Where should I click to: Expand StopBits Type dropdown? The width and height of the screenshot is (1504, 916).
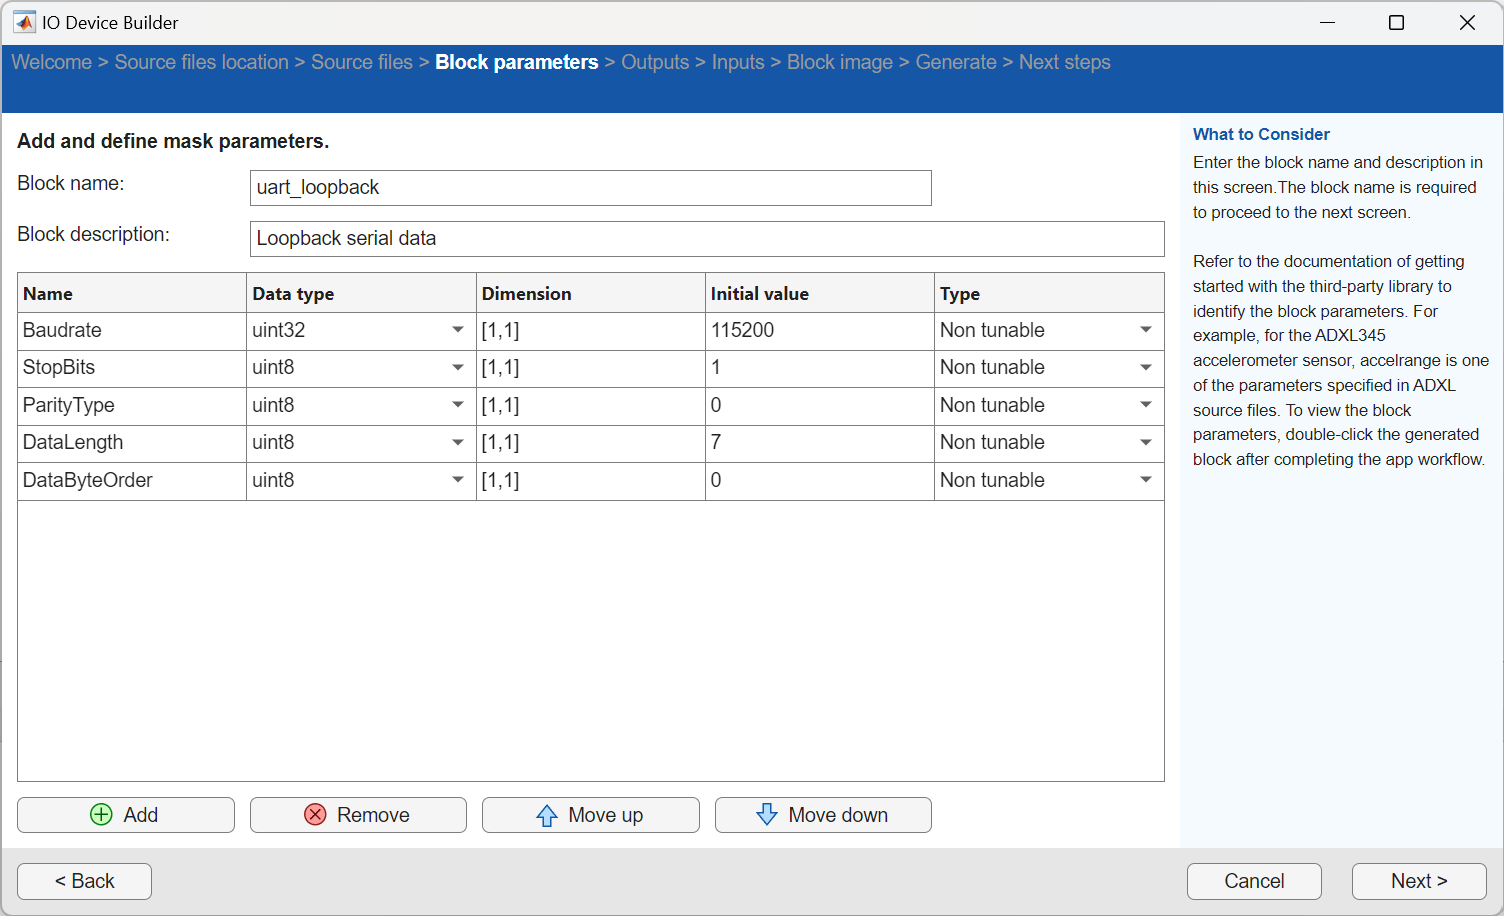[x=1145, y=368]
